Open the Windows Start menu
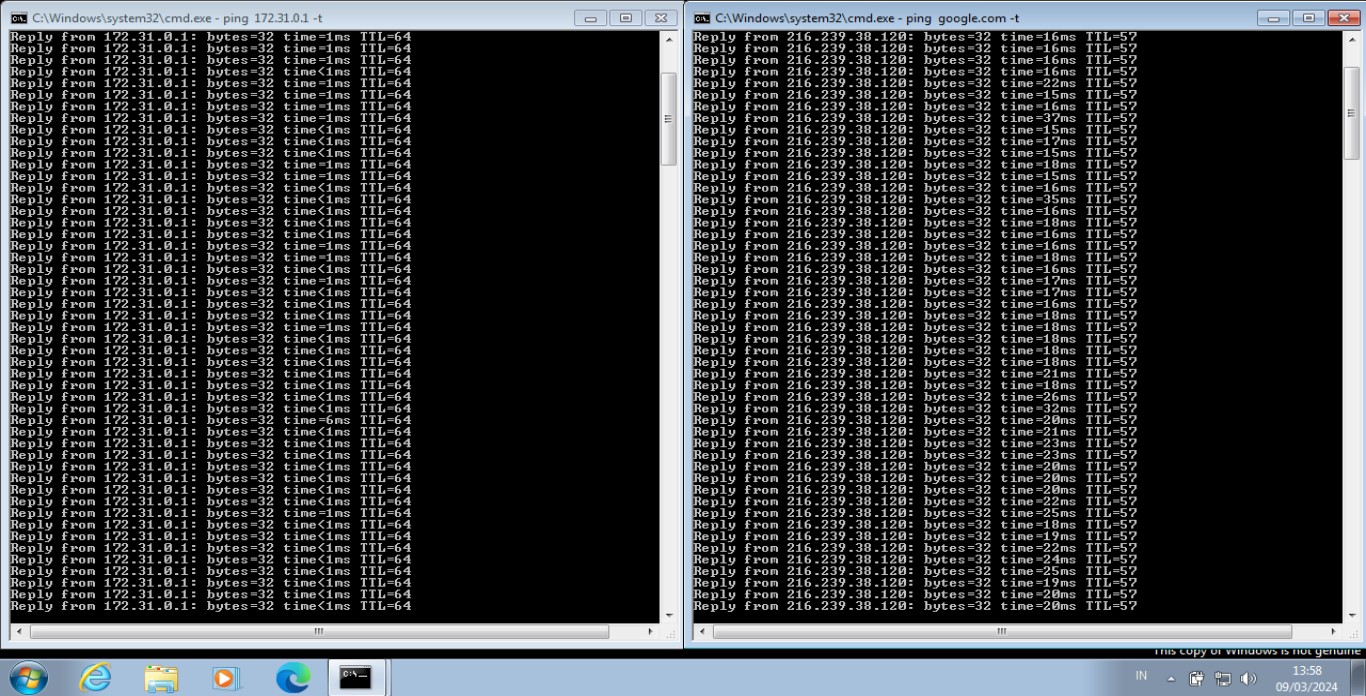Image resolution: width=1366 pixels, height=696 pixels. pyautogui.click(x=27, y=677)
